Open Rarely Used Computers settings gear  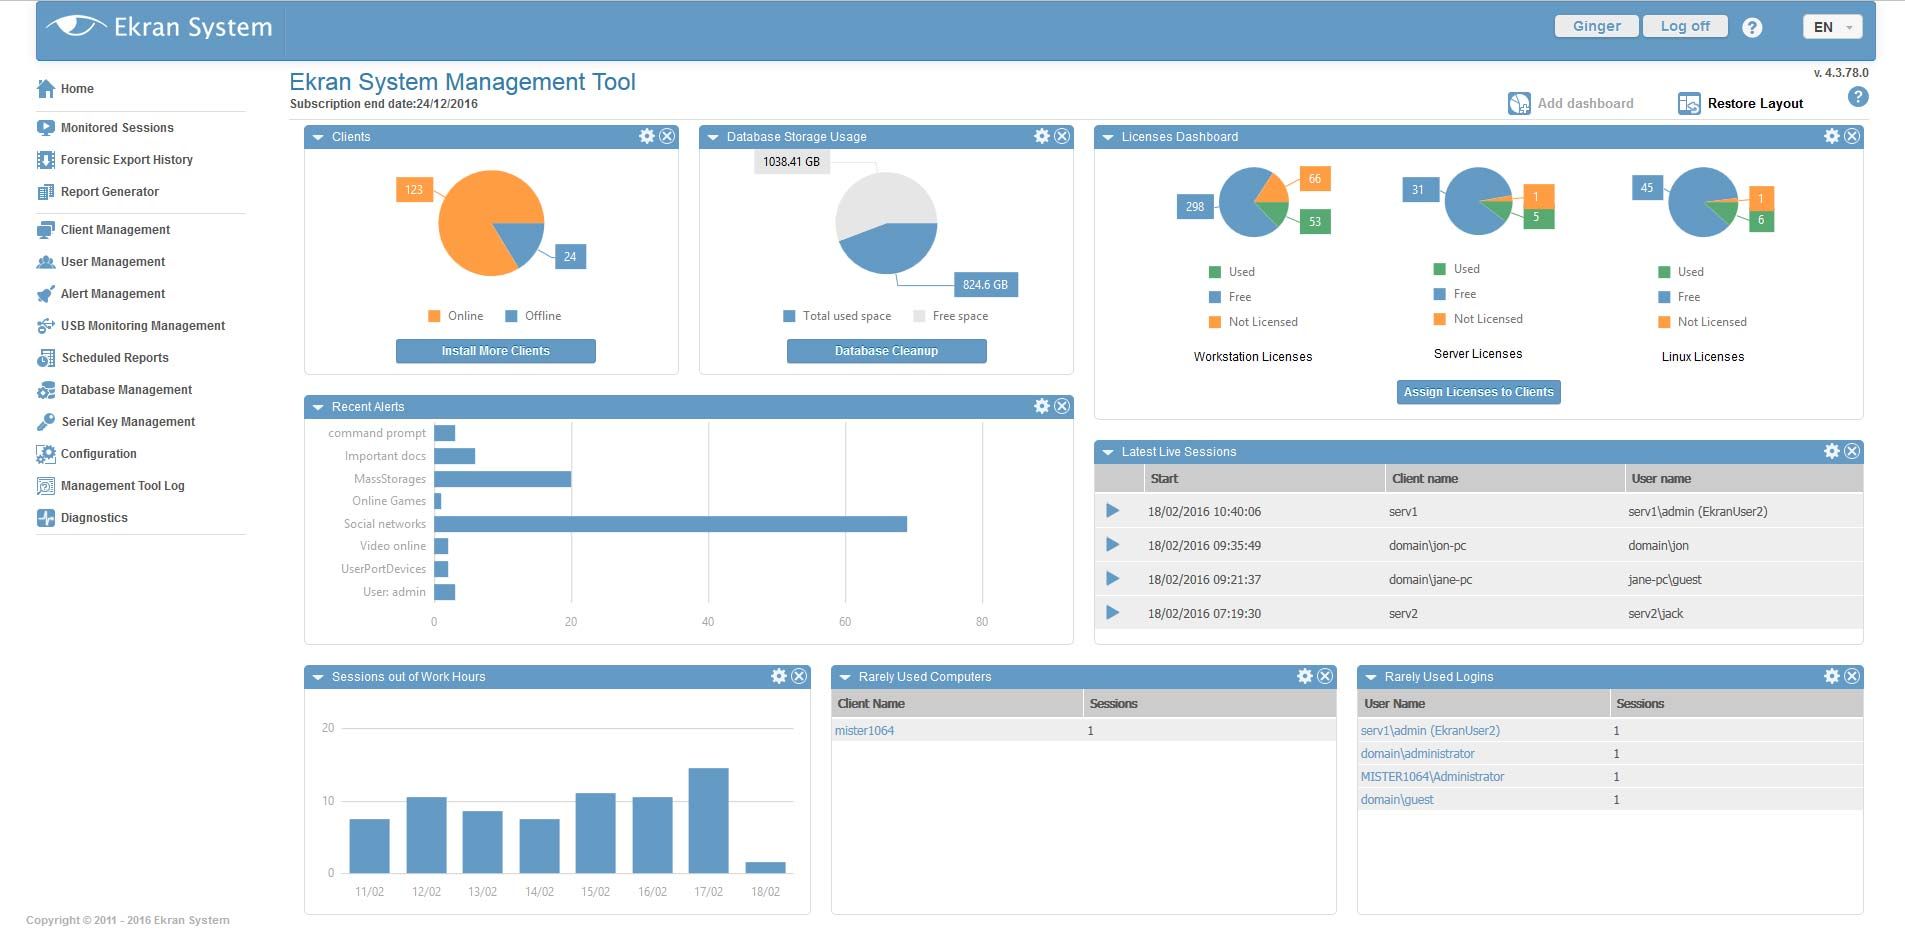tap(1305, 676)
